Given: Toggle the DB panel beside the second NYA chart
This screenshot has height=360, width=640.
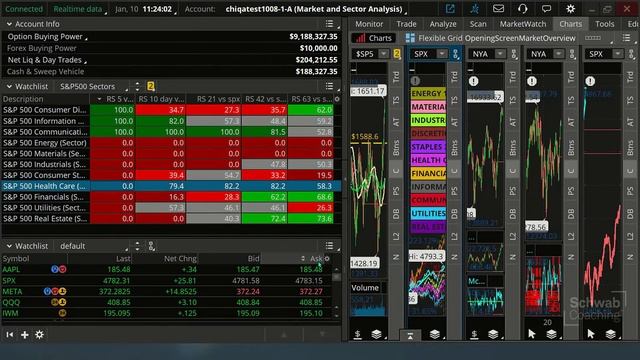Looking at the screenshot, I should pyautogui.click(x=571, y=213).
